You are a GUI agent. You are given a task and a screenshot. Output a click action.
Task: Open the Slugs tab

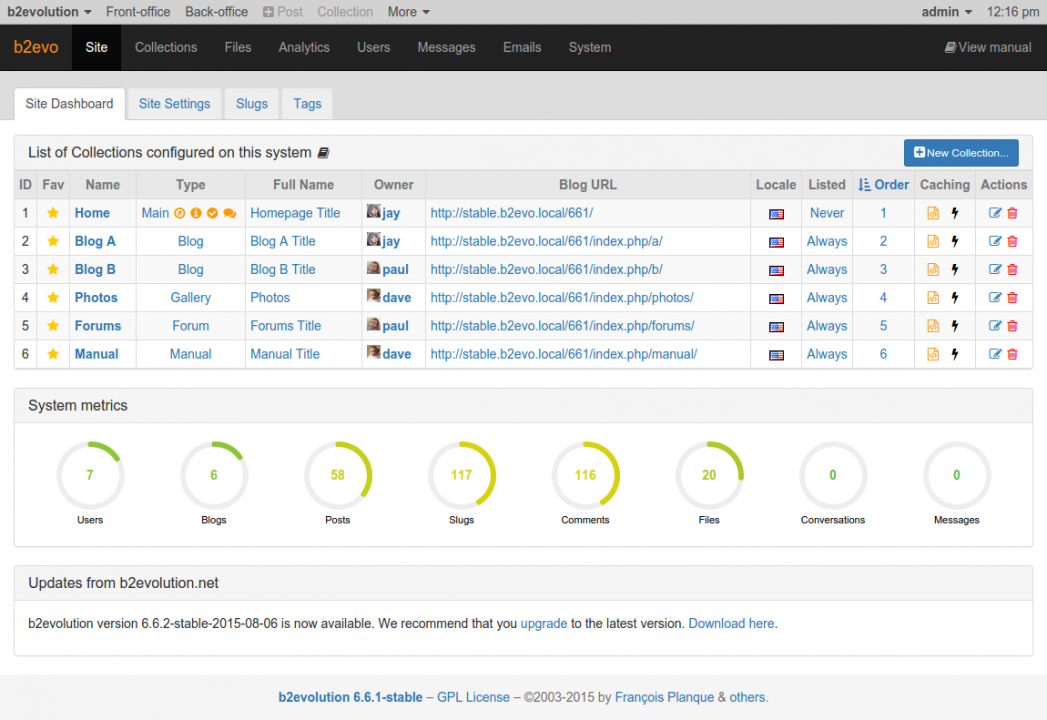[252, 104]
